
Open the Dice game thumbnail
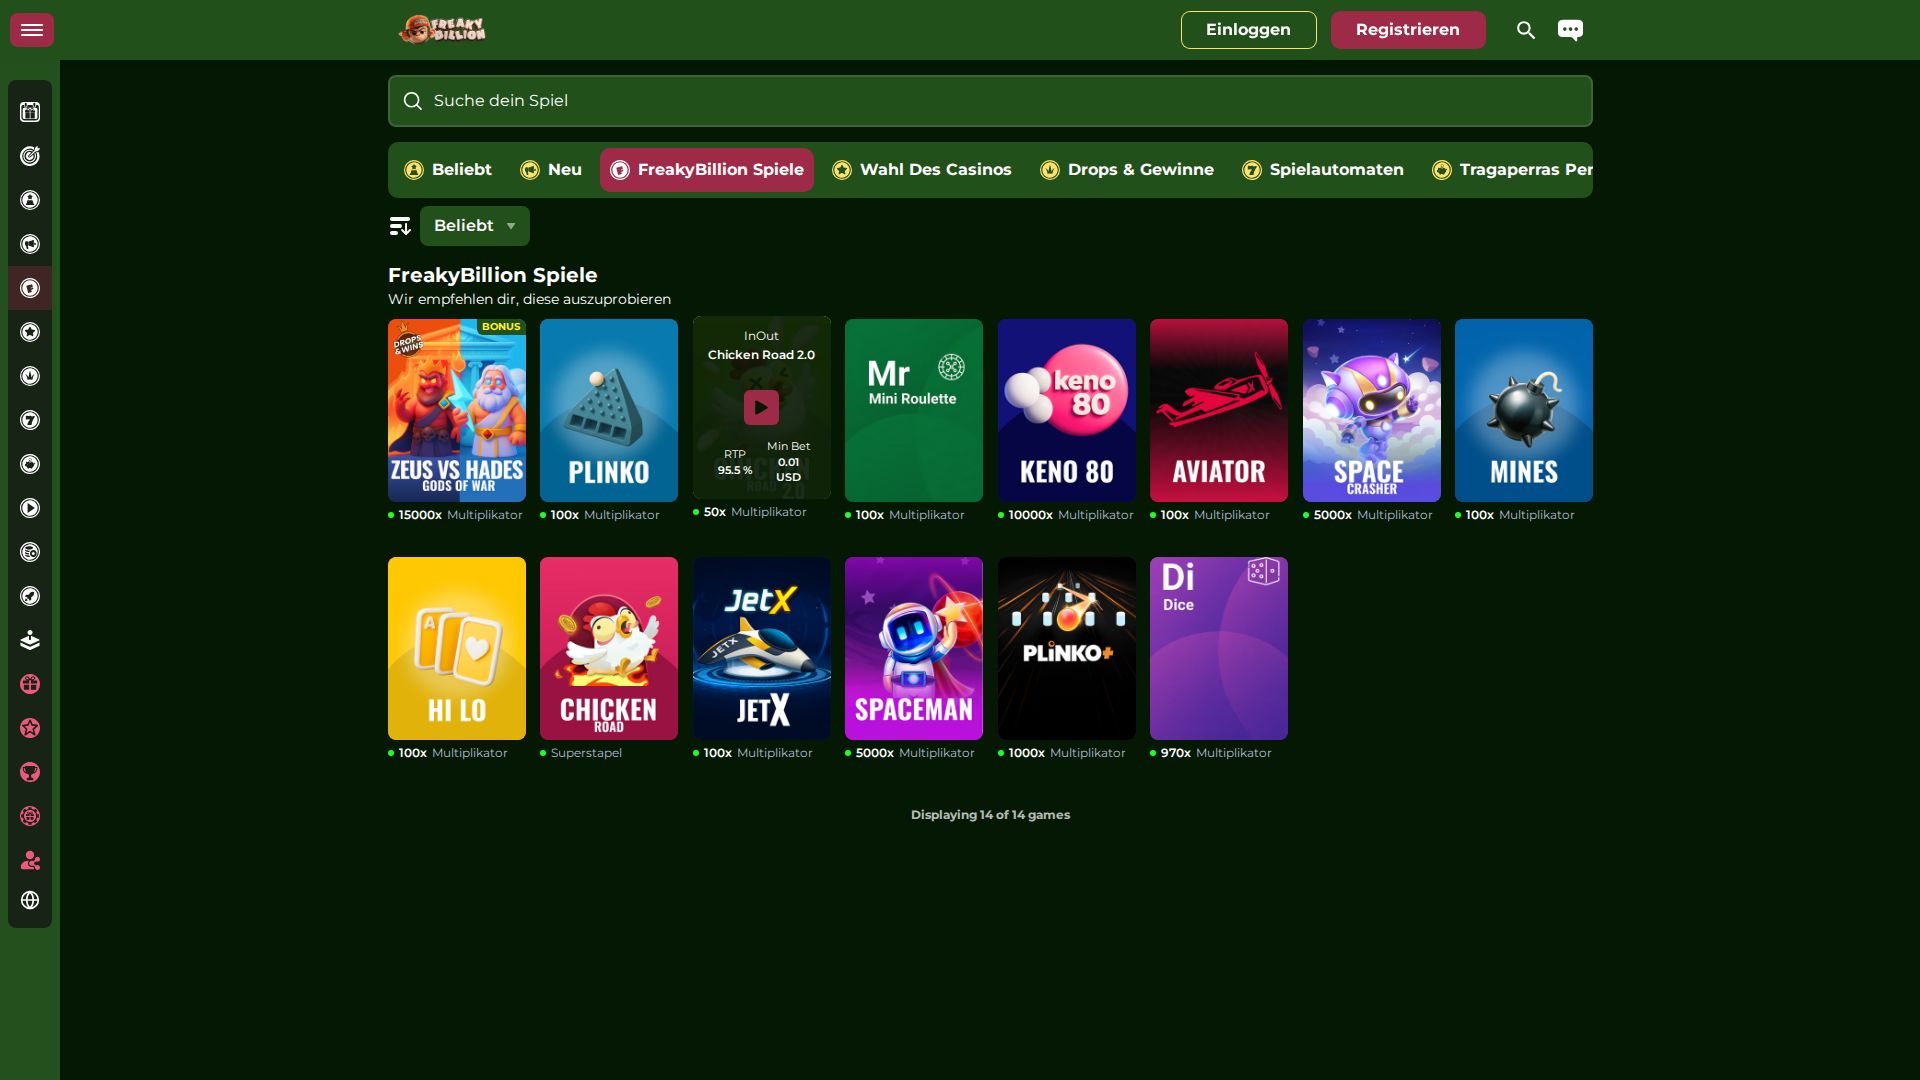[x=1219, y=648]
